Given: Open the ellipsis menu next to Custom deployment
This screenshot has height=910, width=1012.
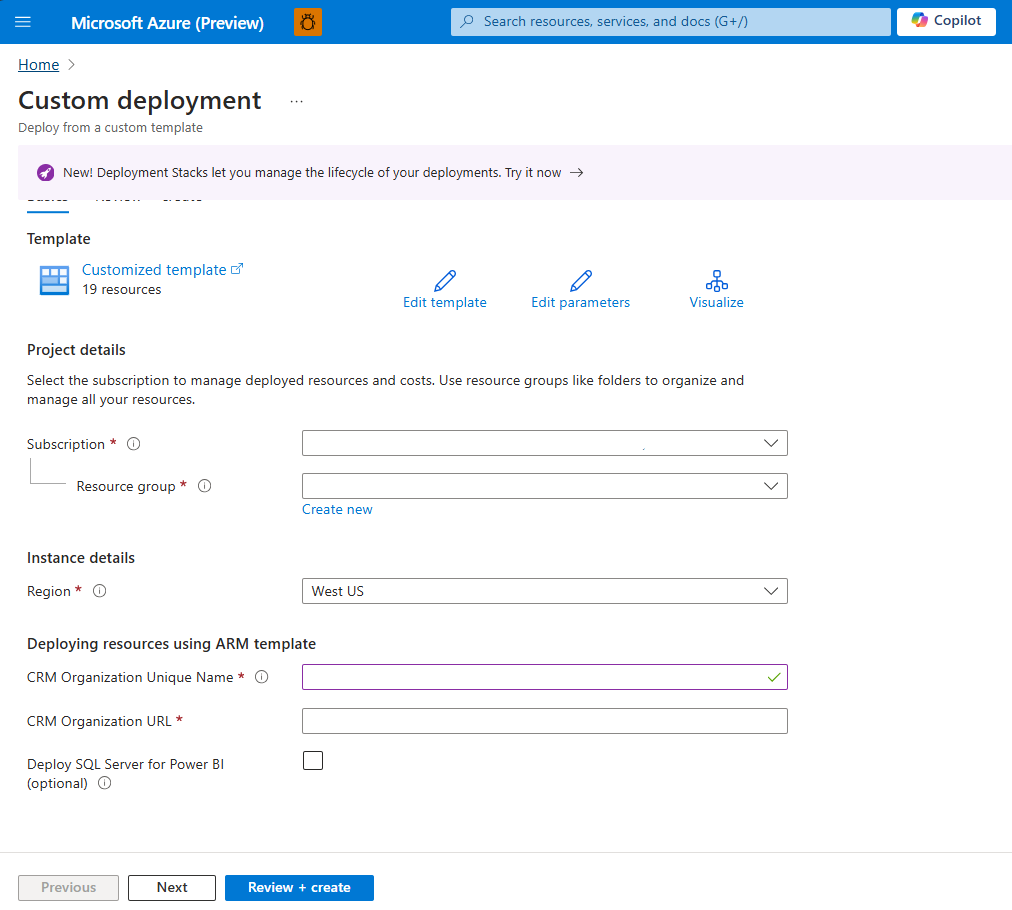Looking at the screenshot, I should 296,100.
